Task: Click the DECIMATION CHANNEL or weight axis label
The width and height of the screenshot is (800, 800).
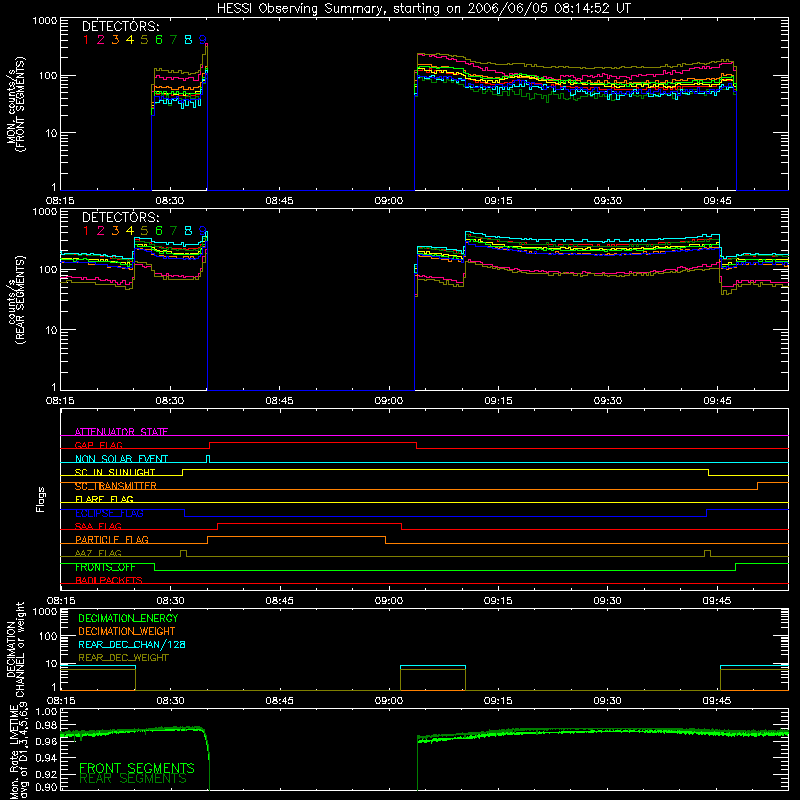Action: point(15,651)
